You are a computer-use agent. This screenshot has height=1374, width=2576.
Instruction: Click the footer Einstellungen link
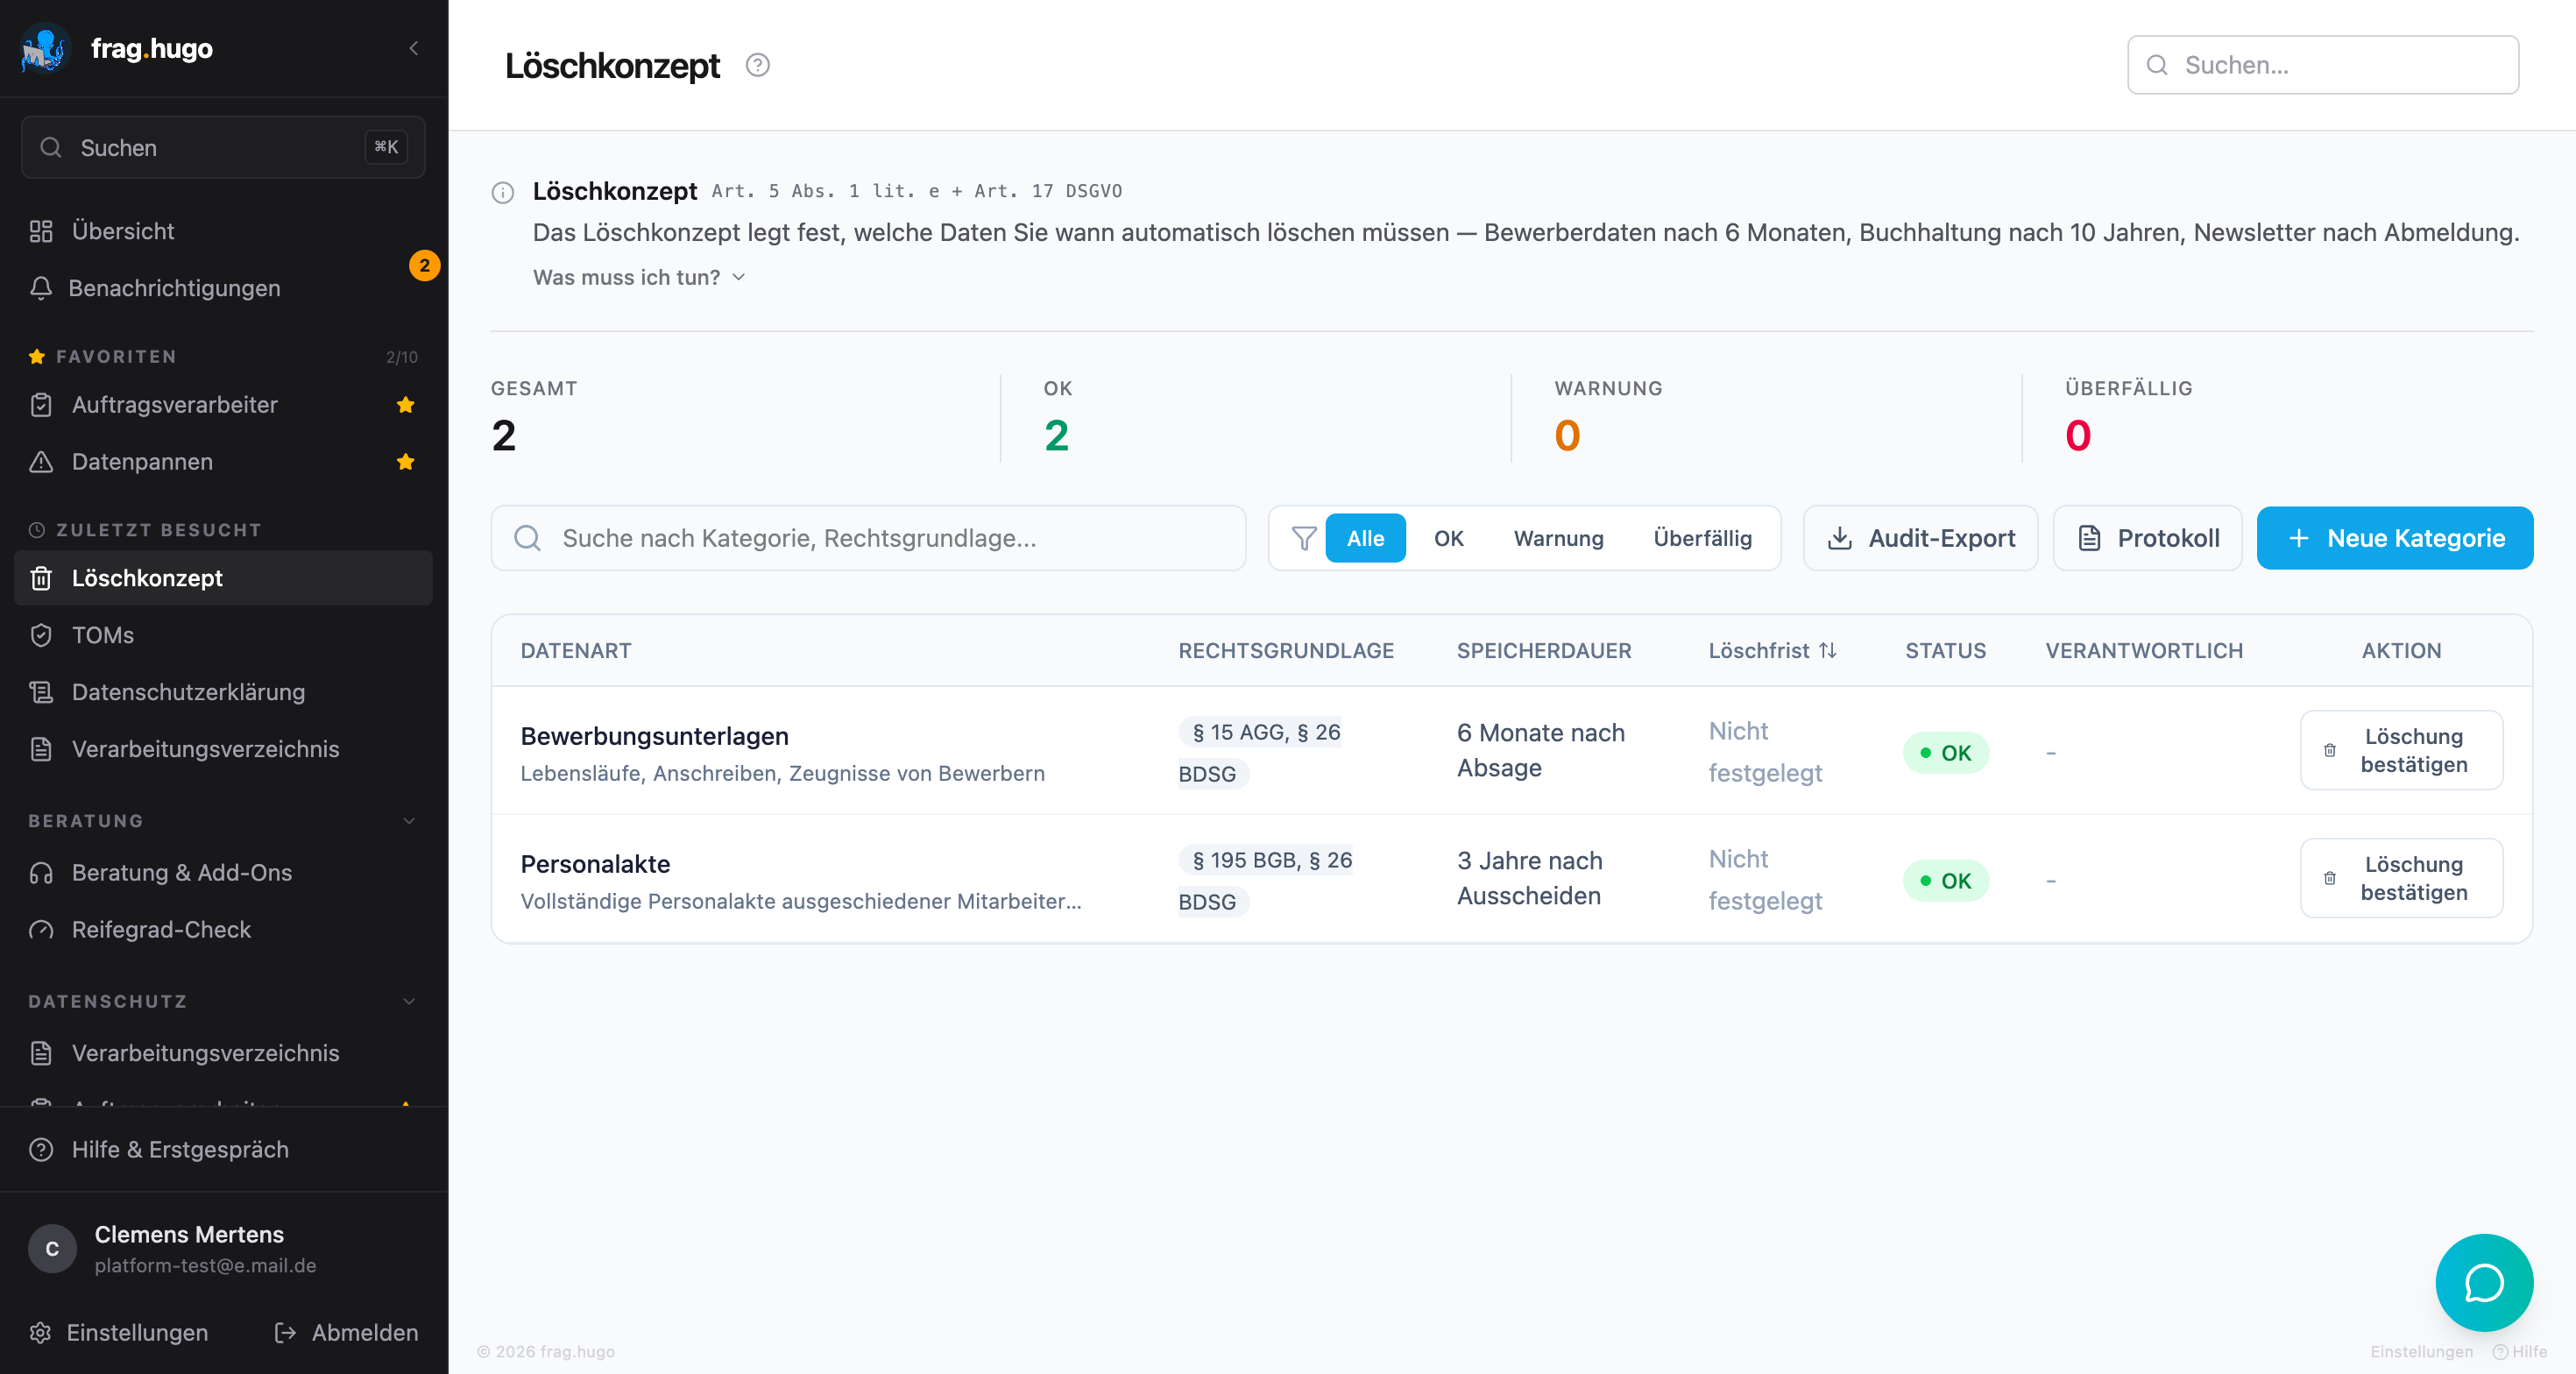2421,1351
